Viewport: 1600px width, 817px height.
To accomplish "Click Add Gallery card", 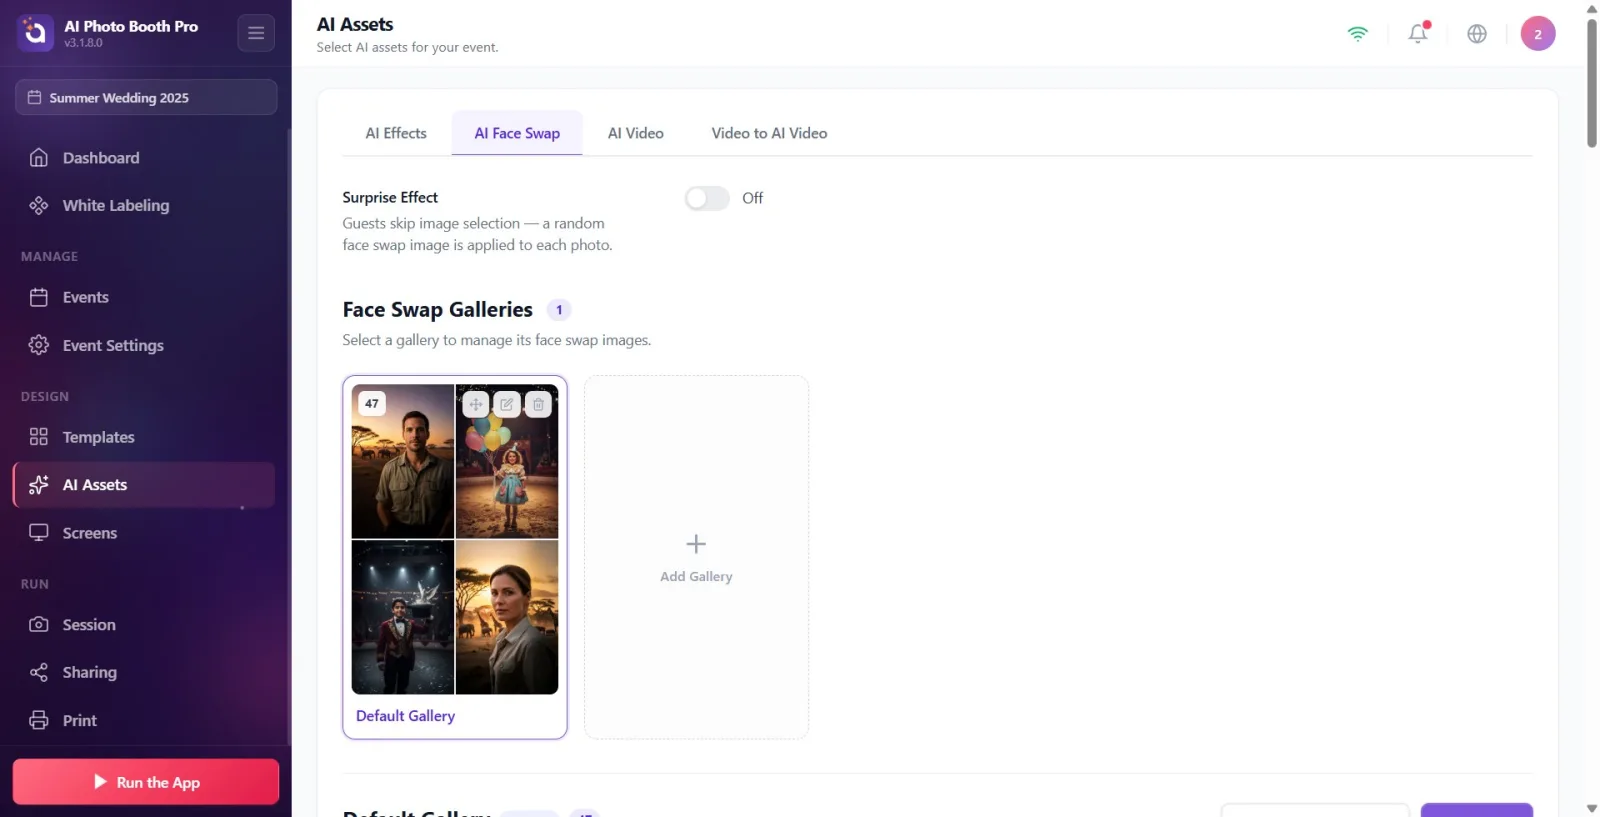I will [x=696, y=557].
